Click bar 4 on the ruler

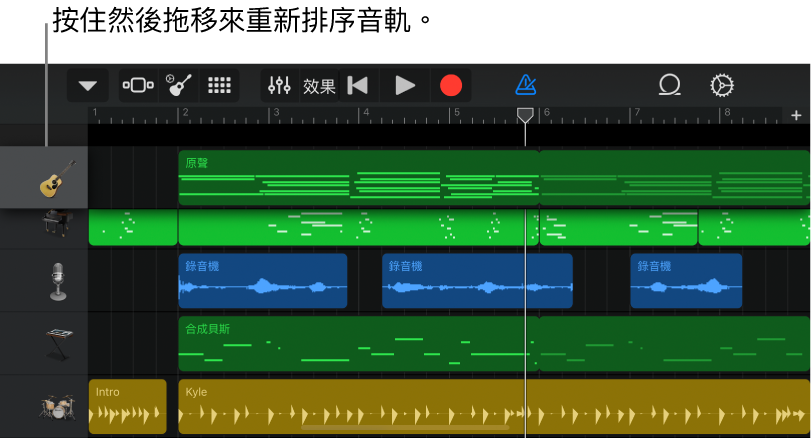(x=366, y=113)
